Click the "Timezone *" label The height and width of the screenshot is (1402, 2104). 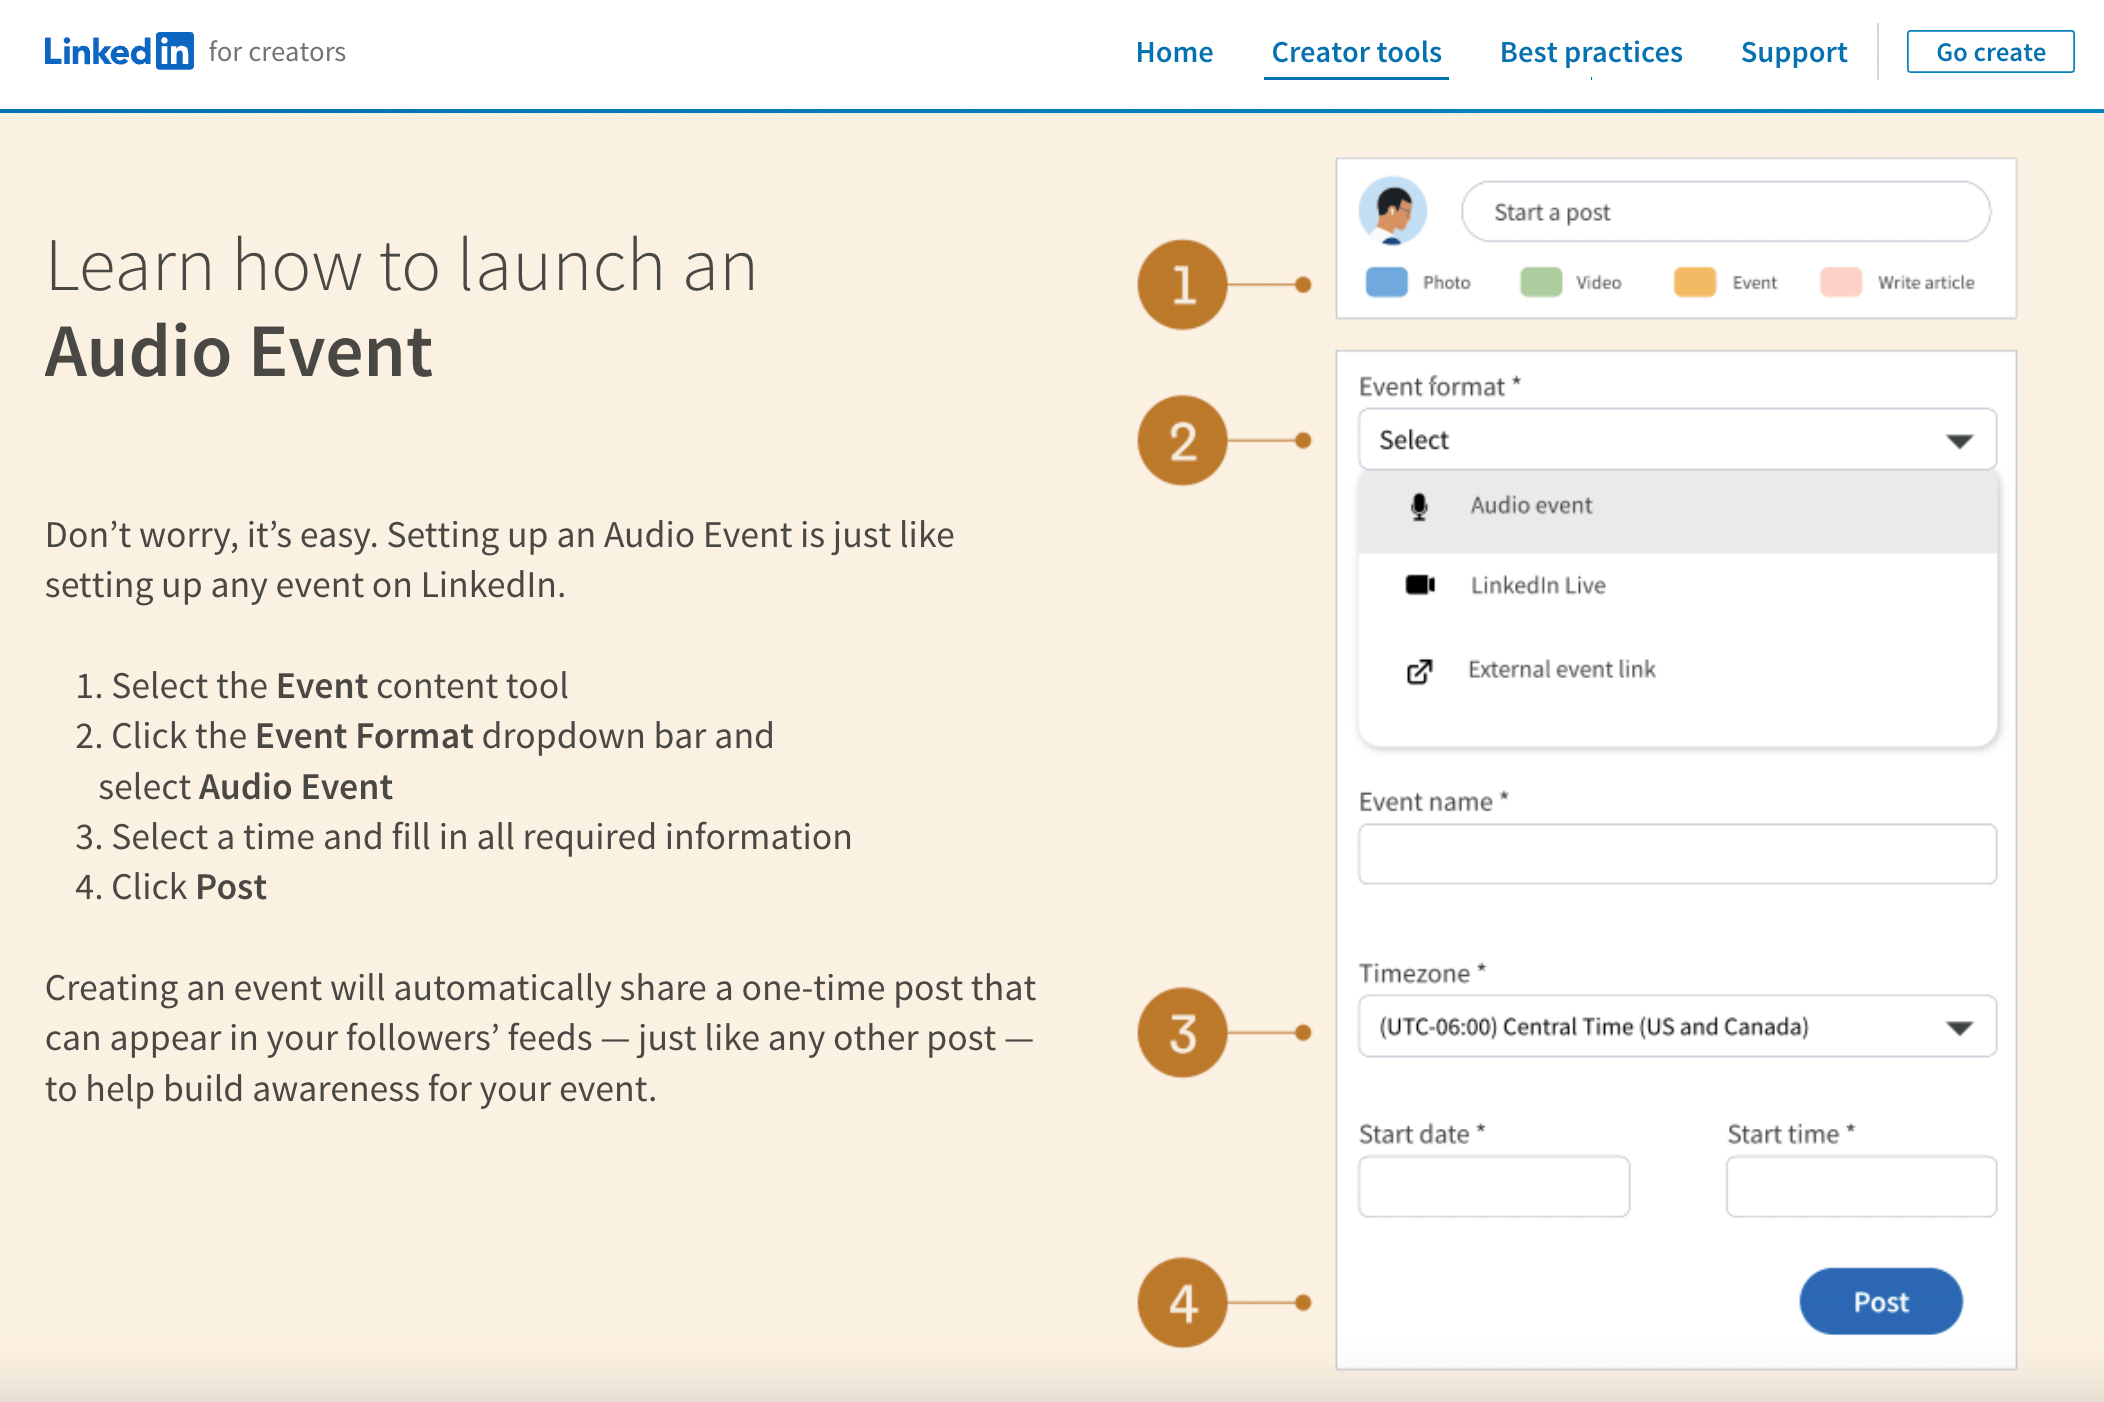(x=1422, y=974)
